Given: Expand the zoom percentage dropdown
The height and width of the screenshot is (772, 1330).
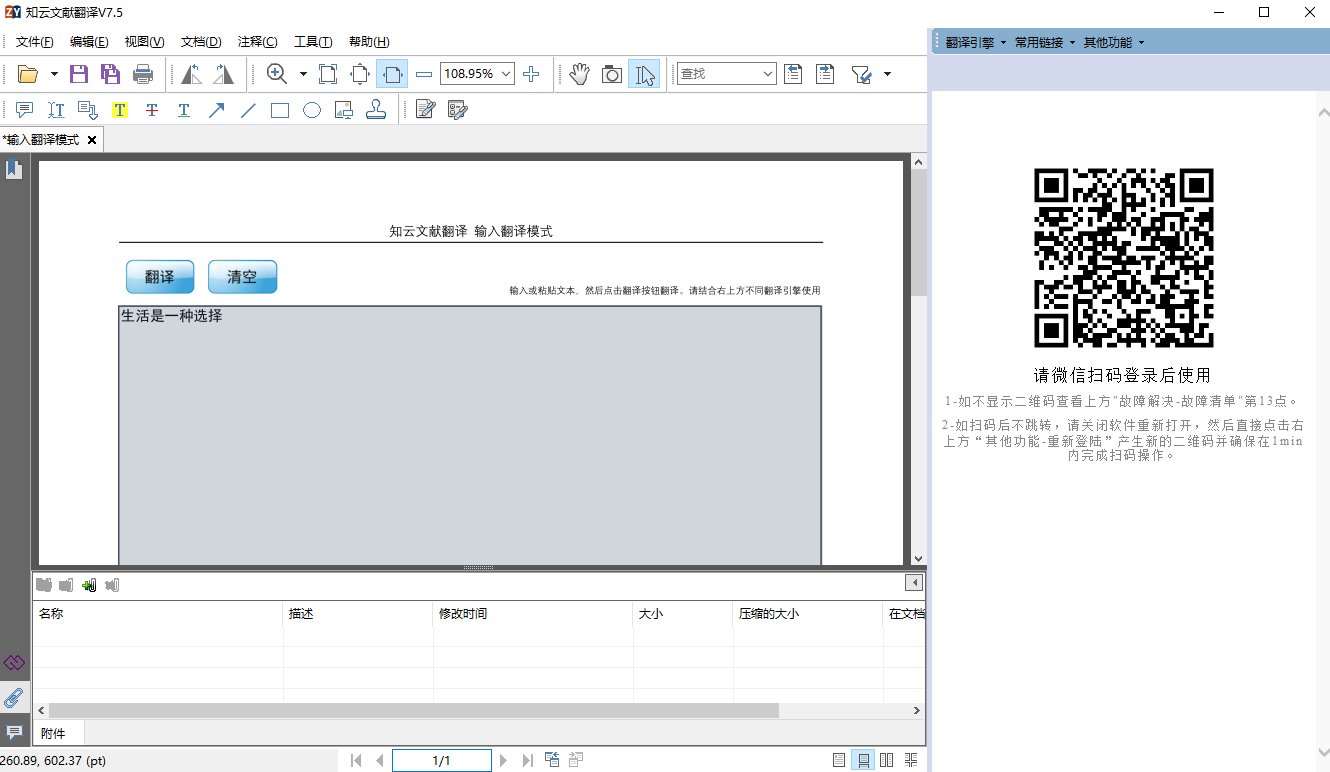Looking at the screenshot, I should point(506,74).
